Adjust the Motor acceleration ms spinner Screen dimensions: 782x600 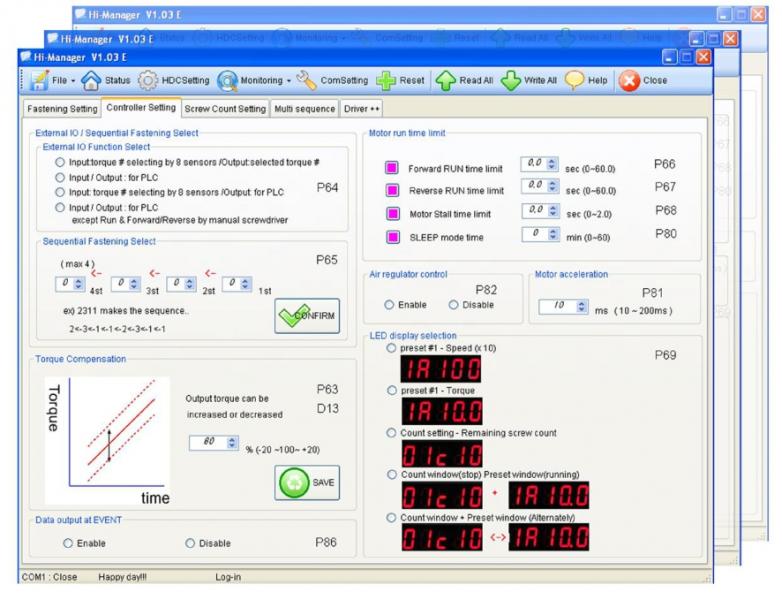tap(583, 306)
